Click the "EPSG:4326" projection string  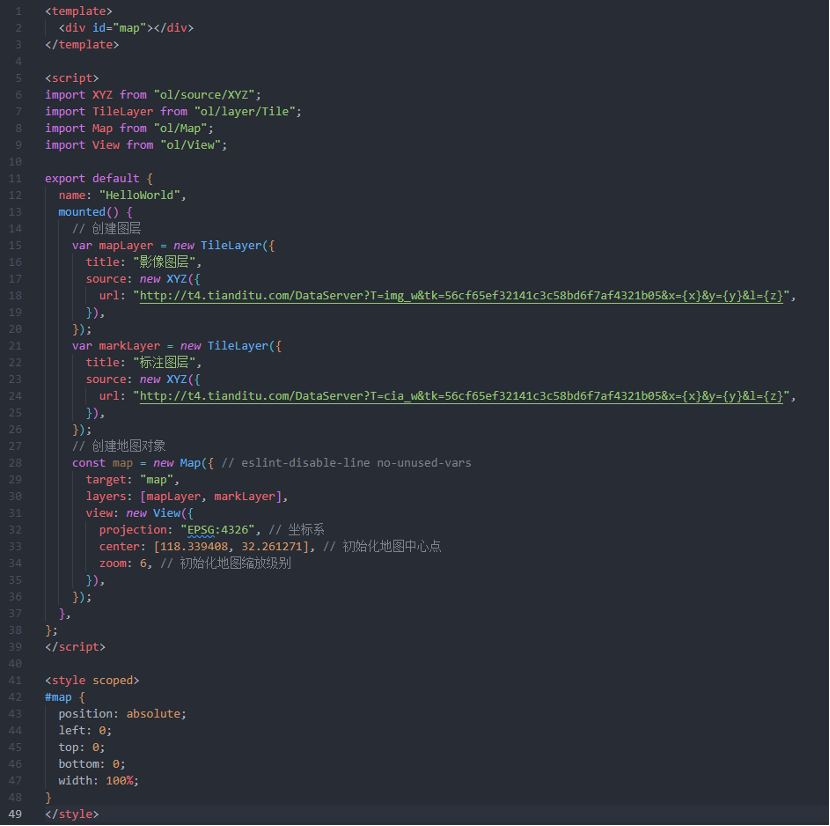[218, 530]
